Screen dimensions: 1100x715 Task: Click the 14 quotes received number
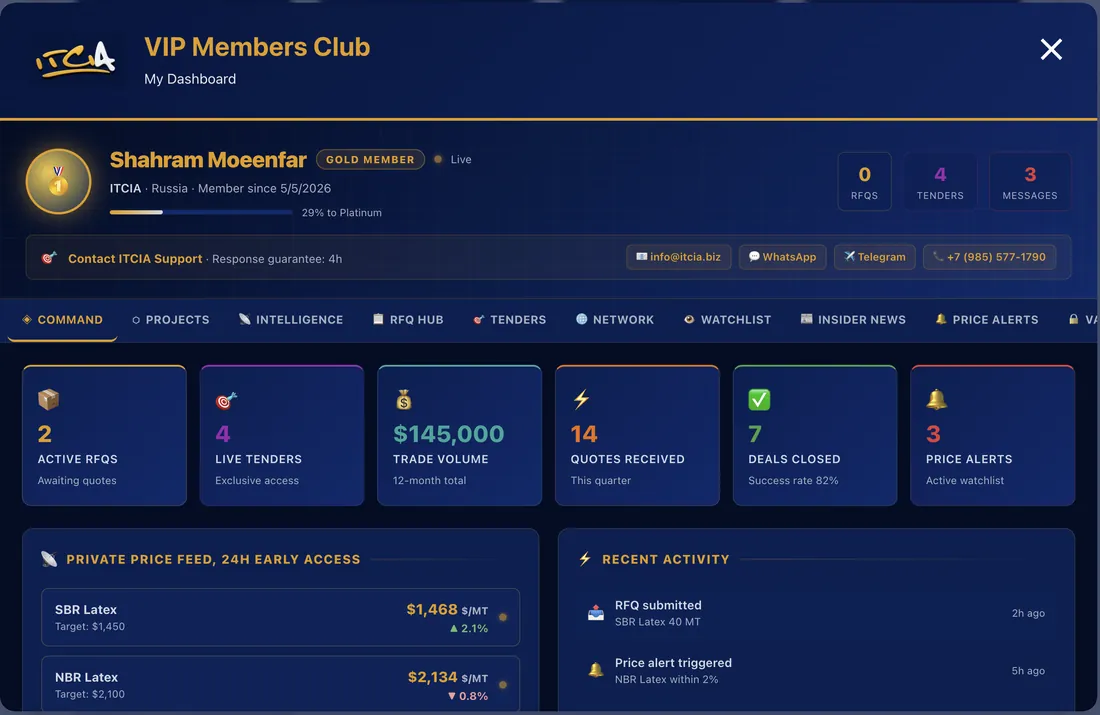(584, 434)
